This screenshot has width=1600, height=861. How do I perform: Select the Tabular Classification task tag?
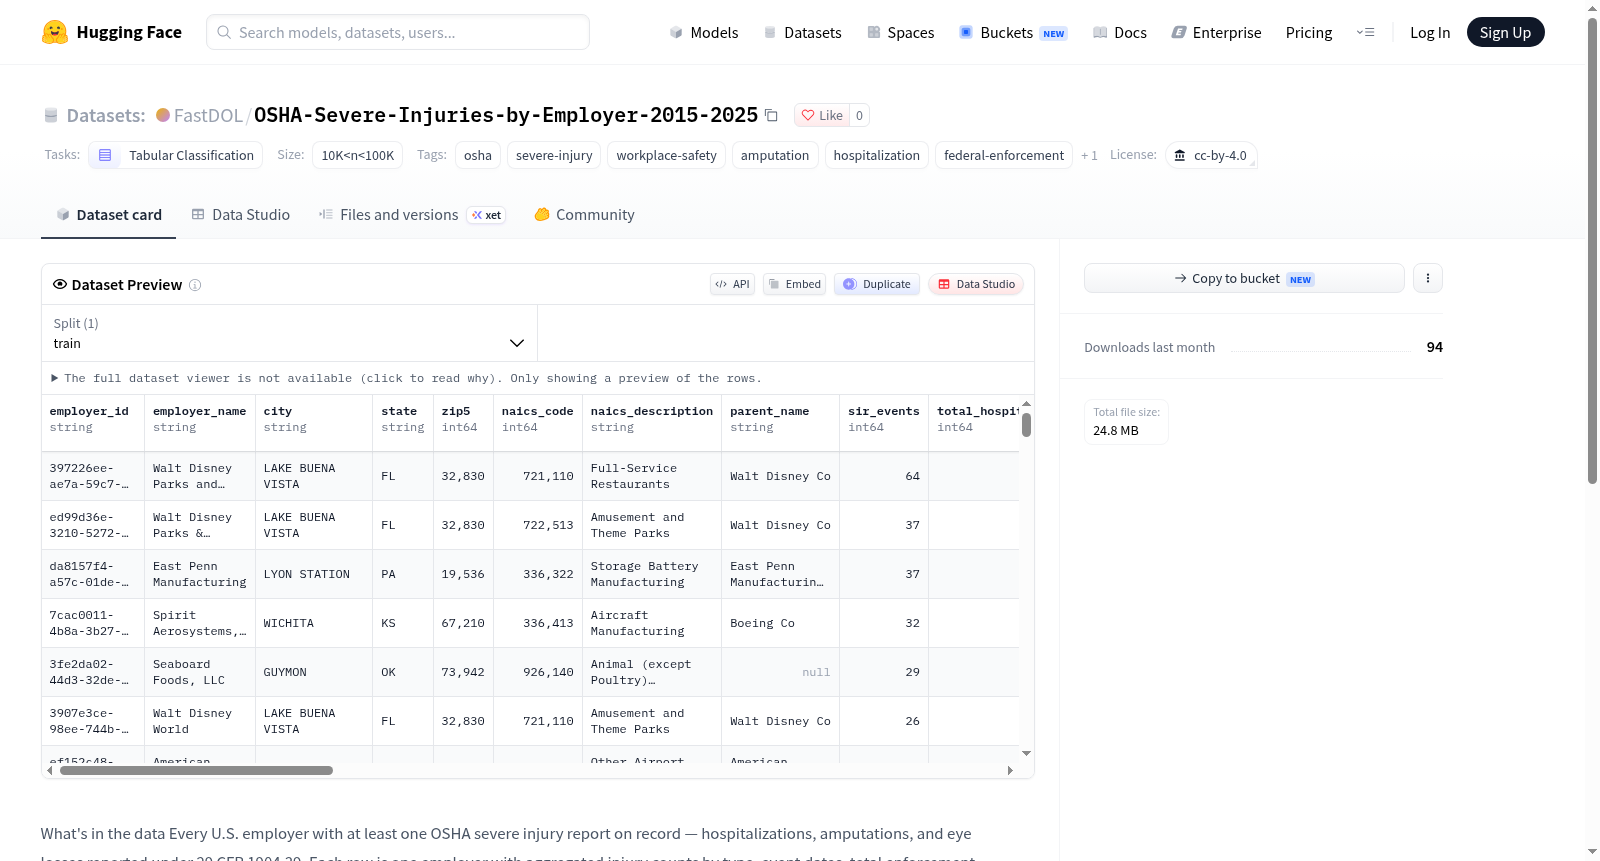(176, 155)
